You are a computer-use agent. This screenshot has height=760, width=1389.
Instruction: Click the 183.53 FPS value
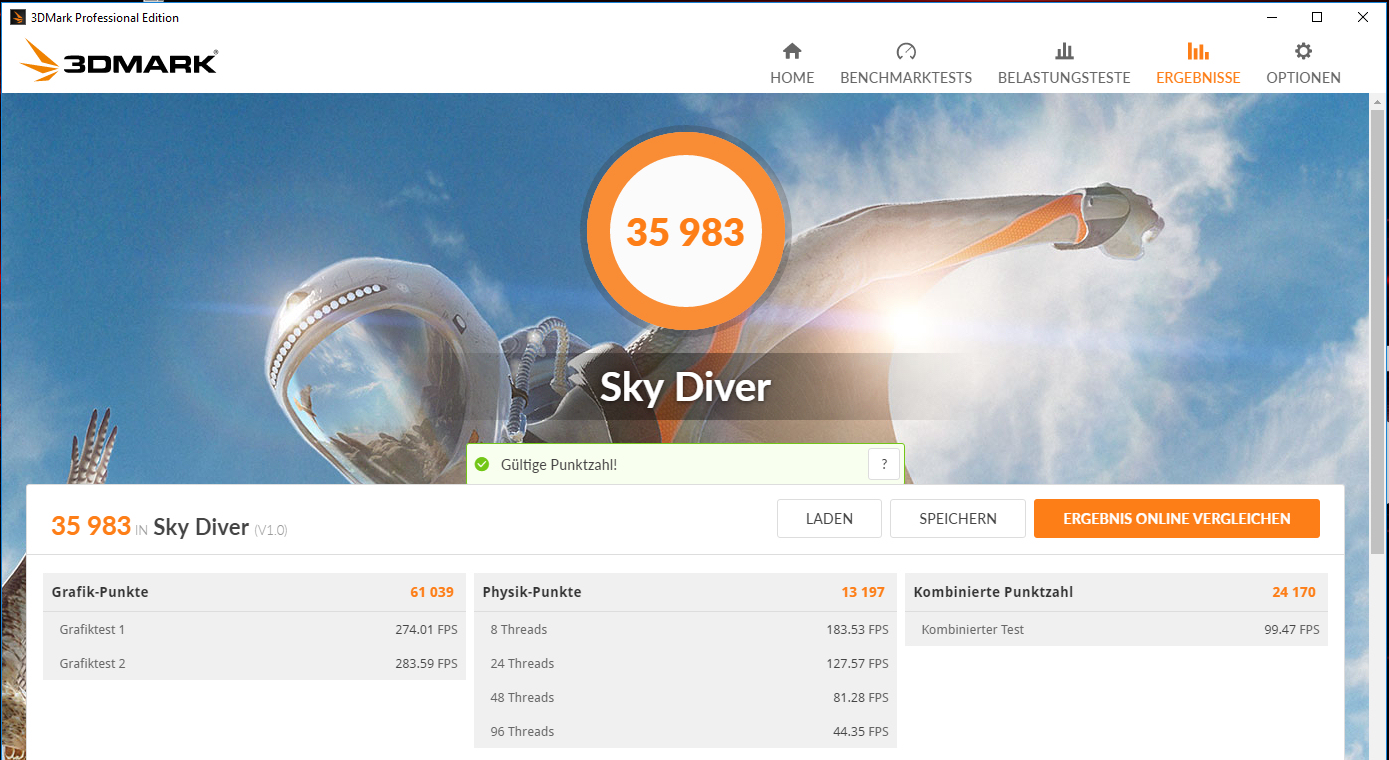[x=857, y=630]
